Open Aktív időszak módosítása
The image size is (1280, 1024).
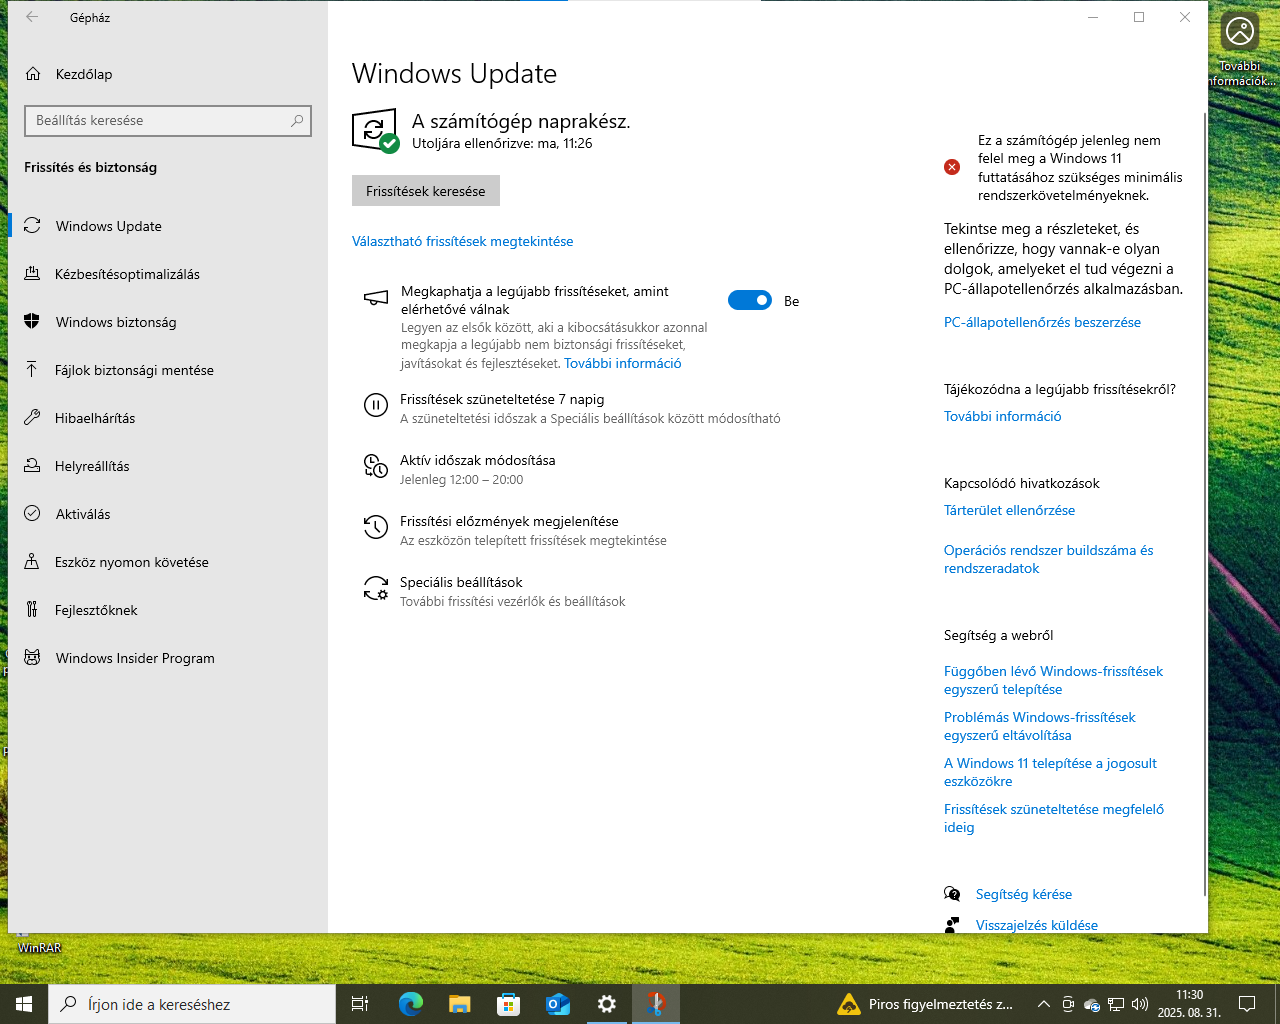(460, 469)
